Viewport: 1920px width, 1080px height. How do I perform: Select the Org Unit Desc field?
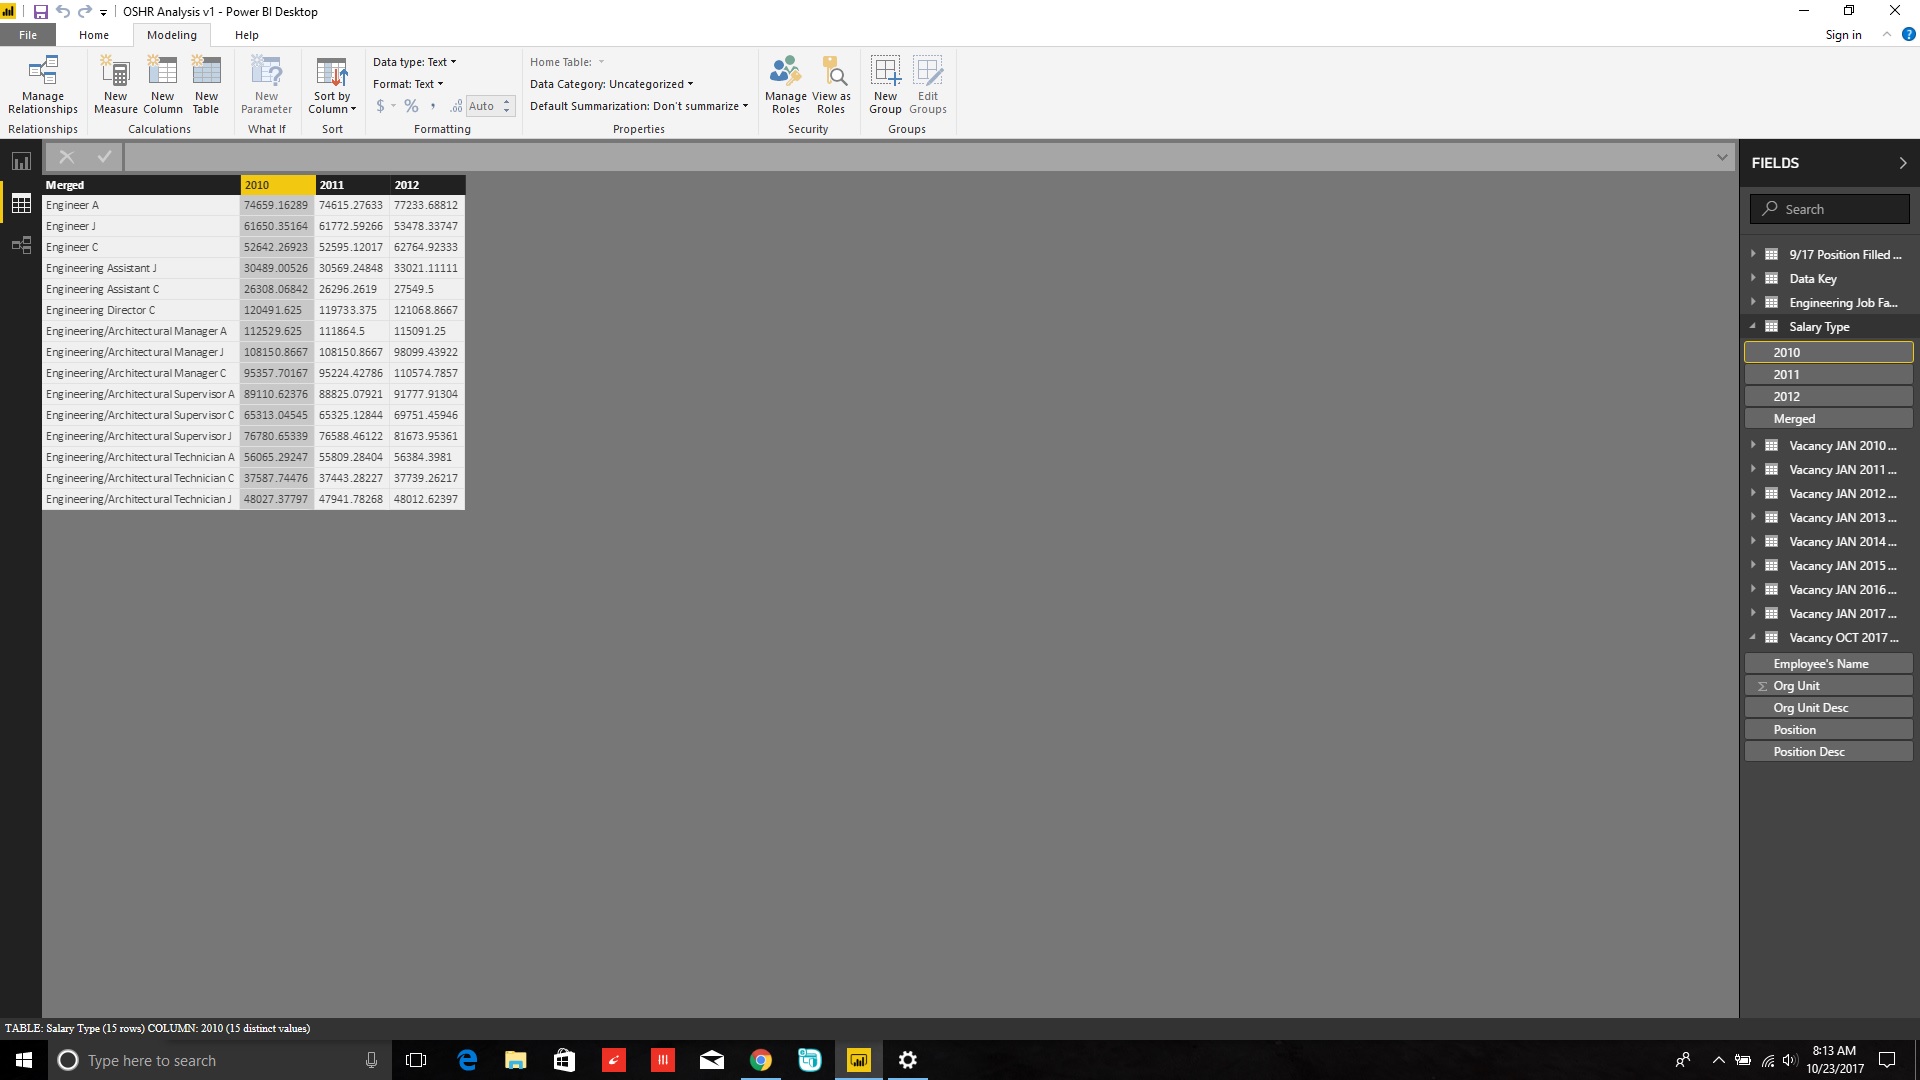point(1828,707)
